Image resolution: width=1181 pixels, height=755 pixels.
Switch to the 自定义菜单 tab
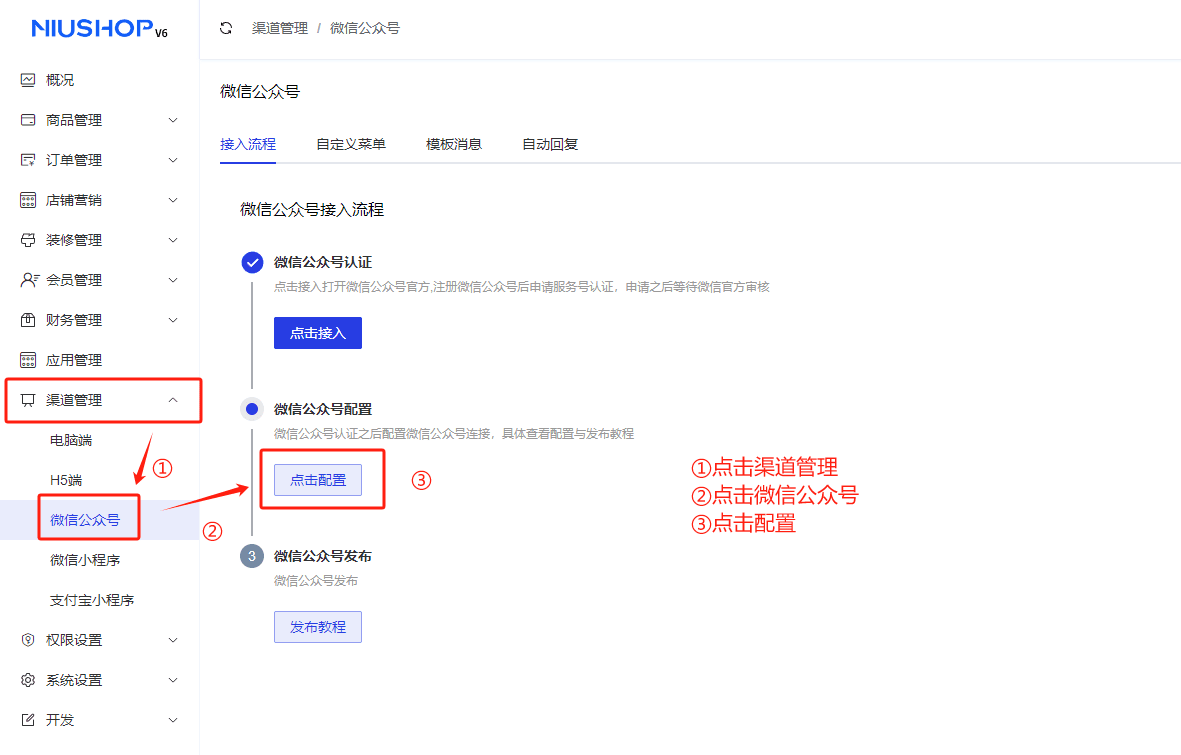click(x=351, y=144)
